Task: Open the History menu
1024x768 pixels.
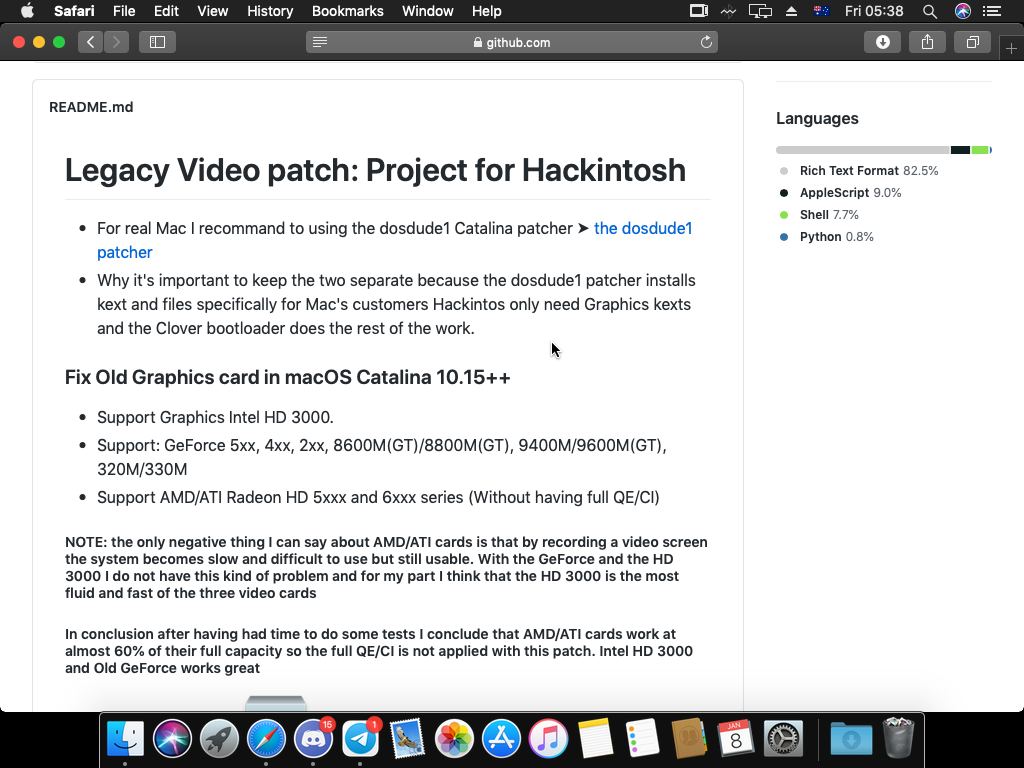Action: [x=270, y=11]
